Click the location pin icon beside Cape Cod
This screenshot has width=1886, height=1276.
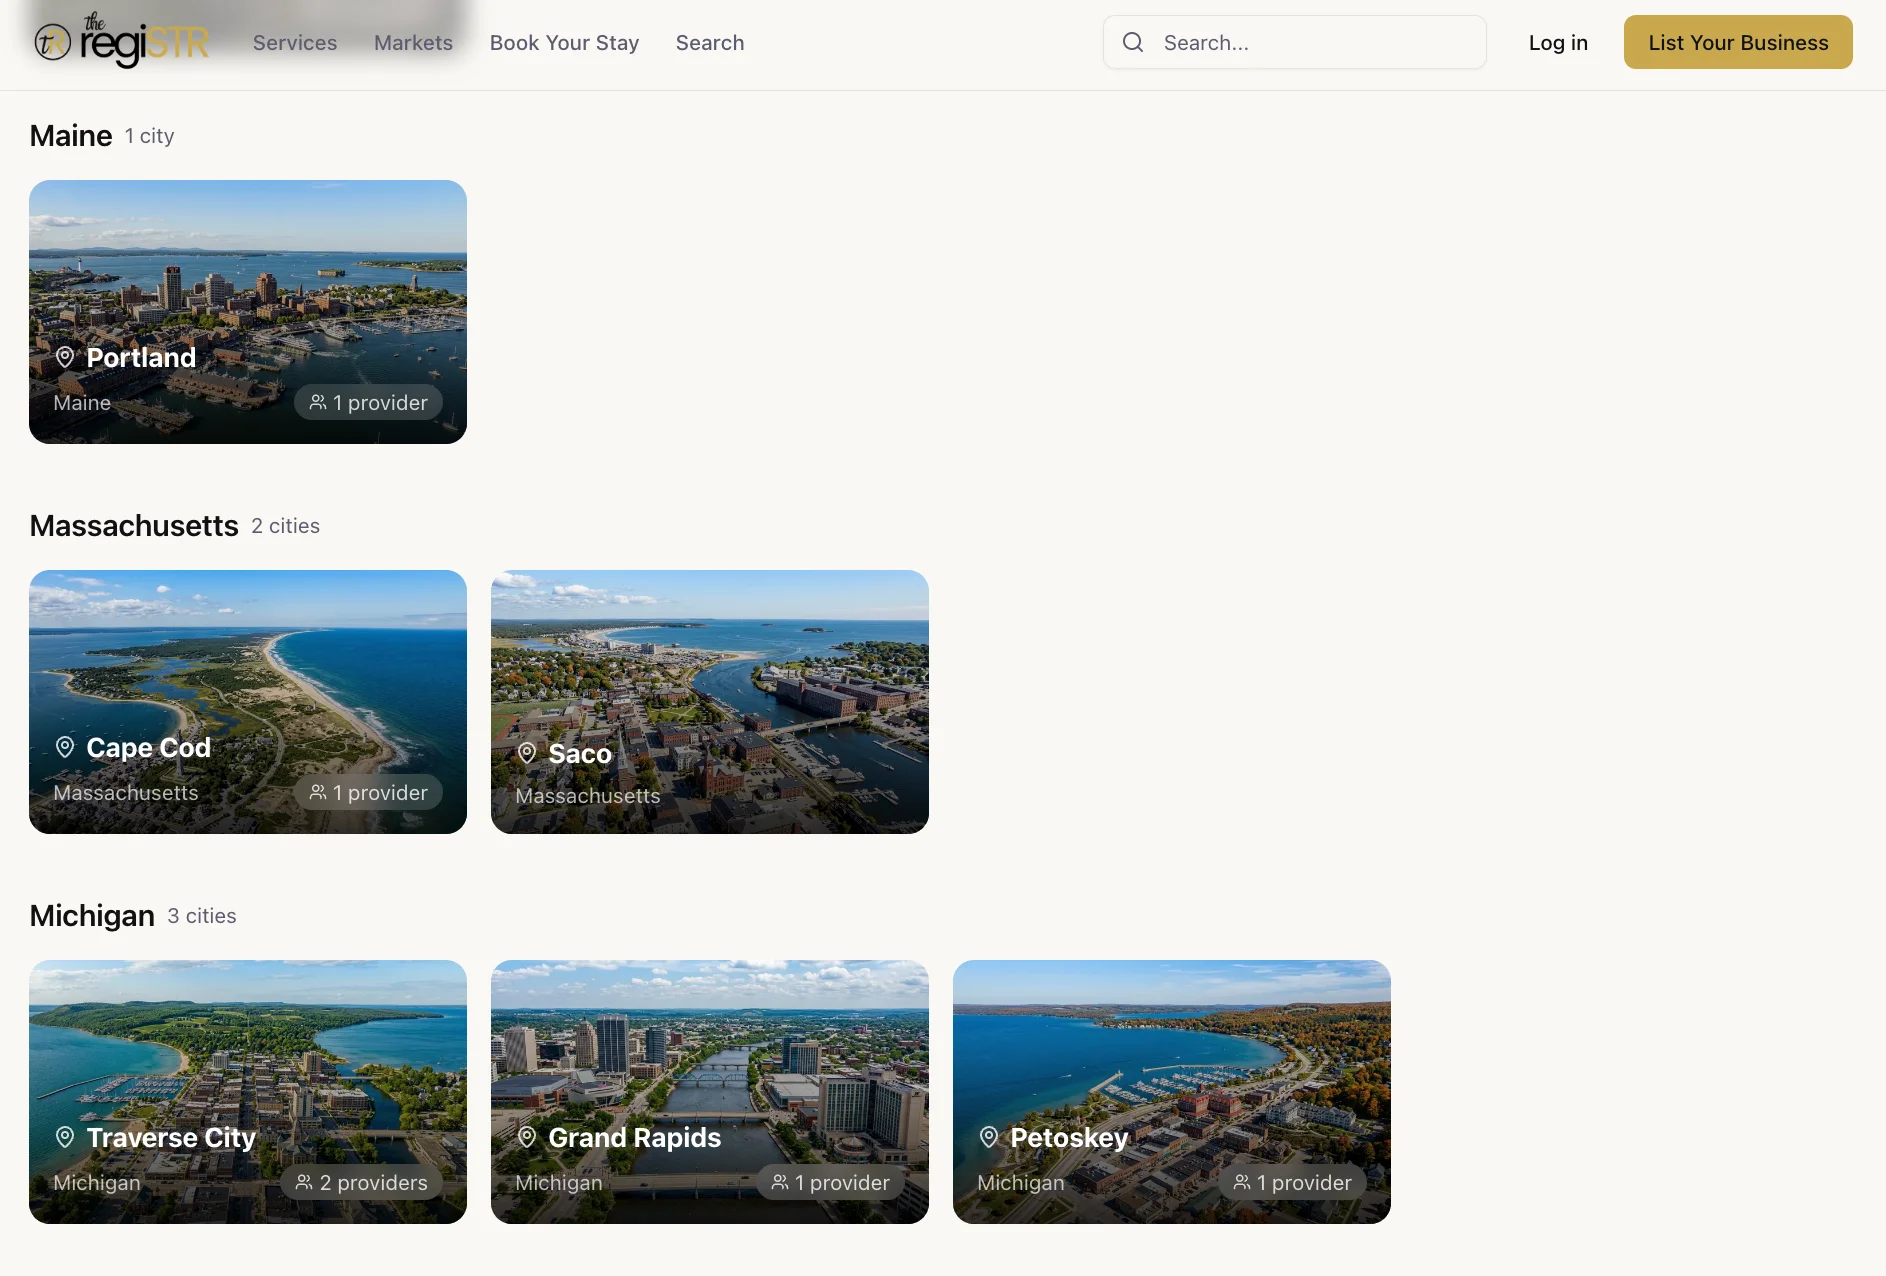click(65, 747)
